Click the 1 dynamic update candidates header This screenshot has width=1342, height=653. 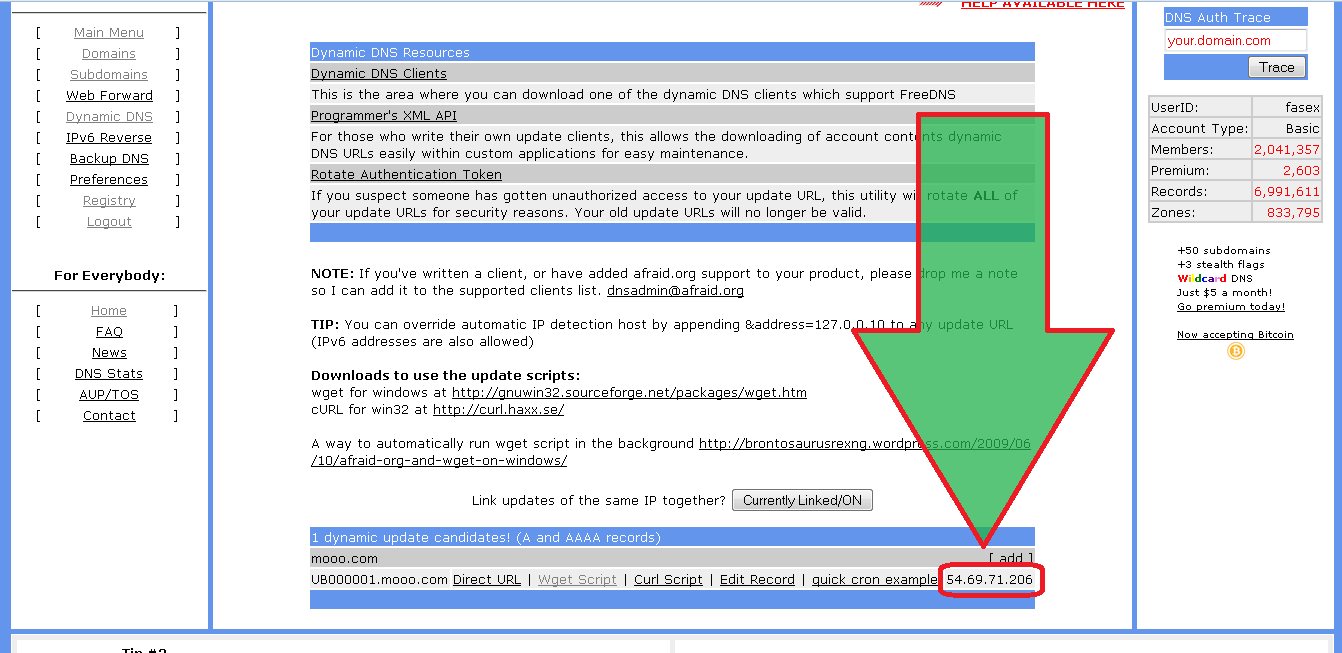point(672,538)
